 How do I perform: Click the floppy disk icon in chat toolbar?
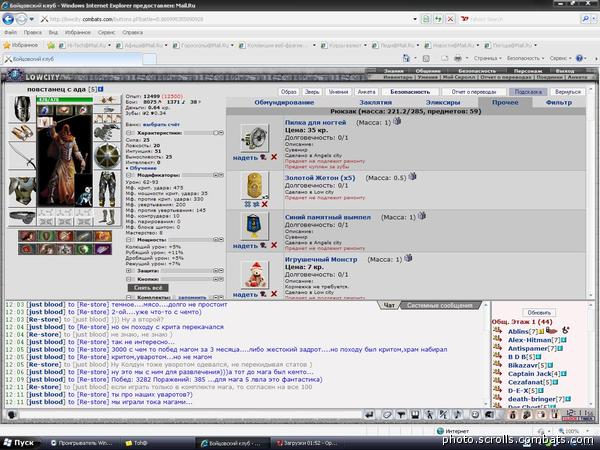415,415
